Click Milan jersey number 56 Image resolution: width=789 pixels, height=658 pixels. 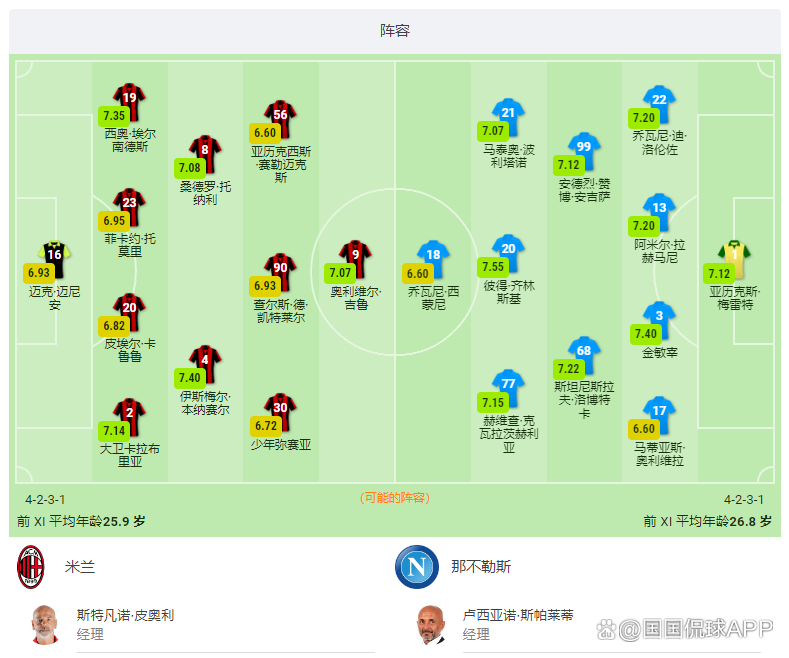click(x=280, y=119)
